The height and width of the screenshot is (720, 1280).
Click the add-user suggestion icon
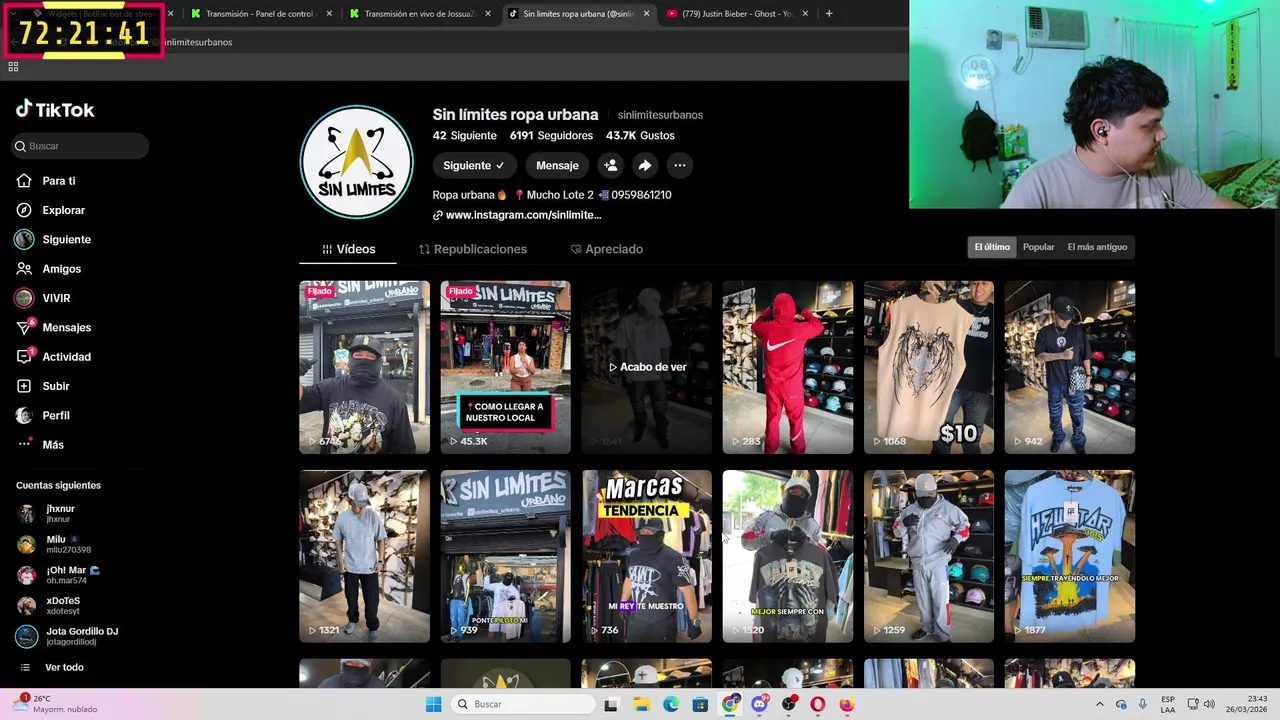(x=611, y=165)
